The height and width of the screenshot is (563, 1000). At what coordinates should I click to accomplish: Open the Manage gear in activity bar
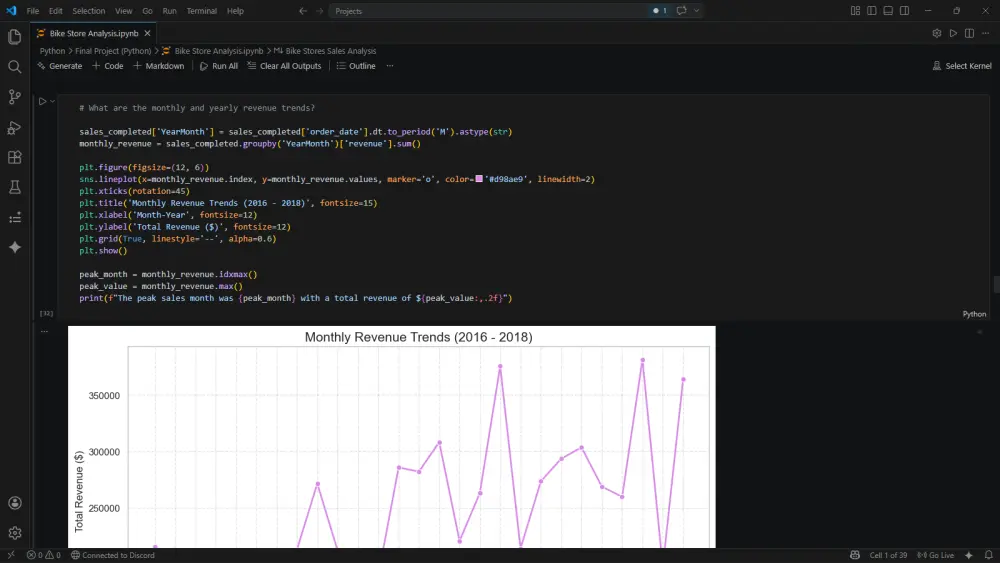(x=15, y=532)
